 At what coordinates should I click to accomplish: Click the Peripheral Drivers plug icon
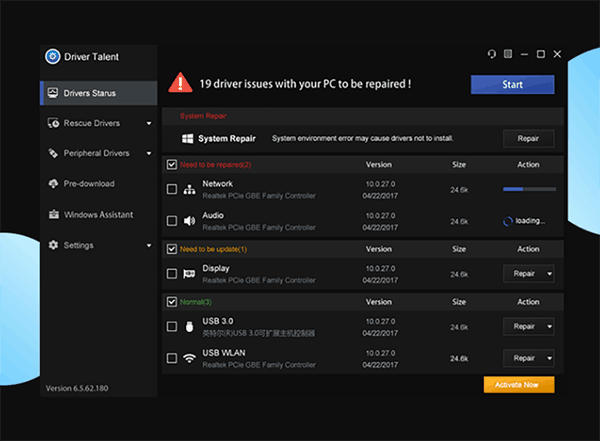(x=53, y=153)
